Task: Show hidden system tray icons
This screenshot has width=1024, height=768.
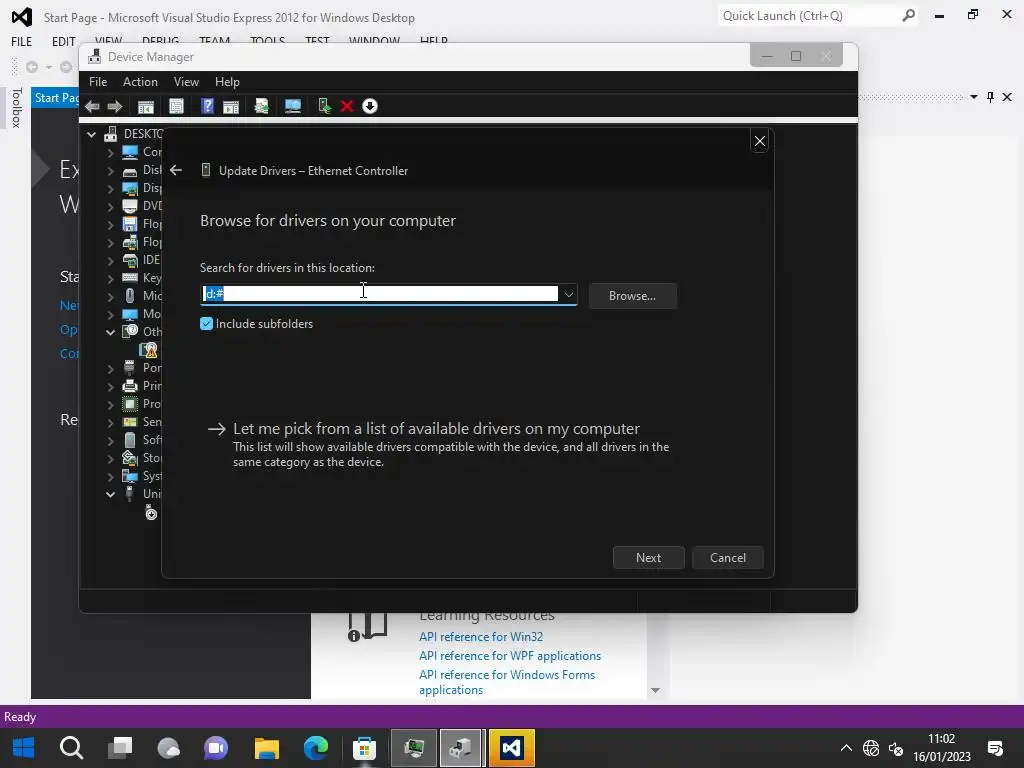Action: pos(846,748)
